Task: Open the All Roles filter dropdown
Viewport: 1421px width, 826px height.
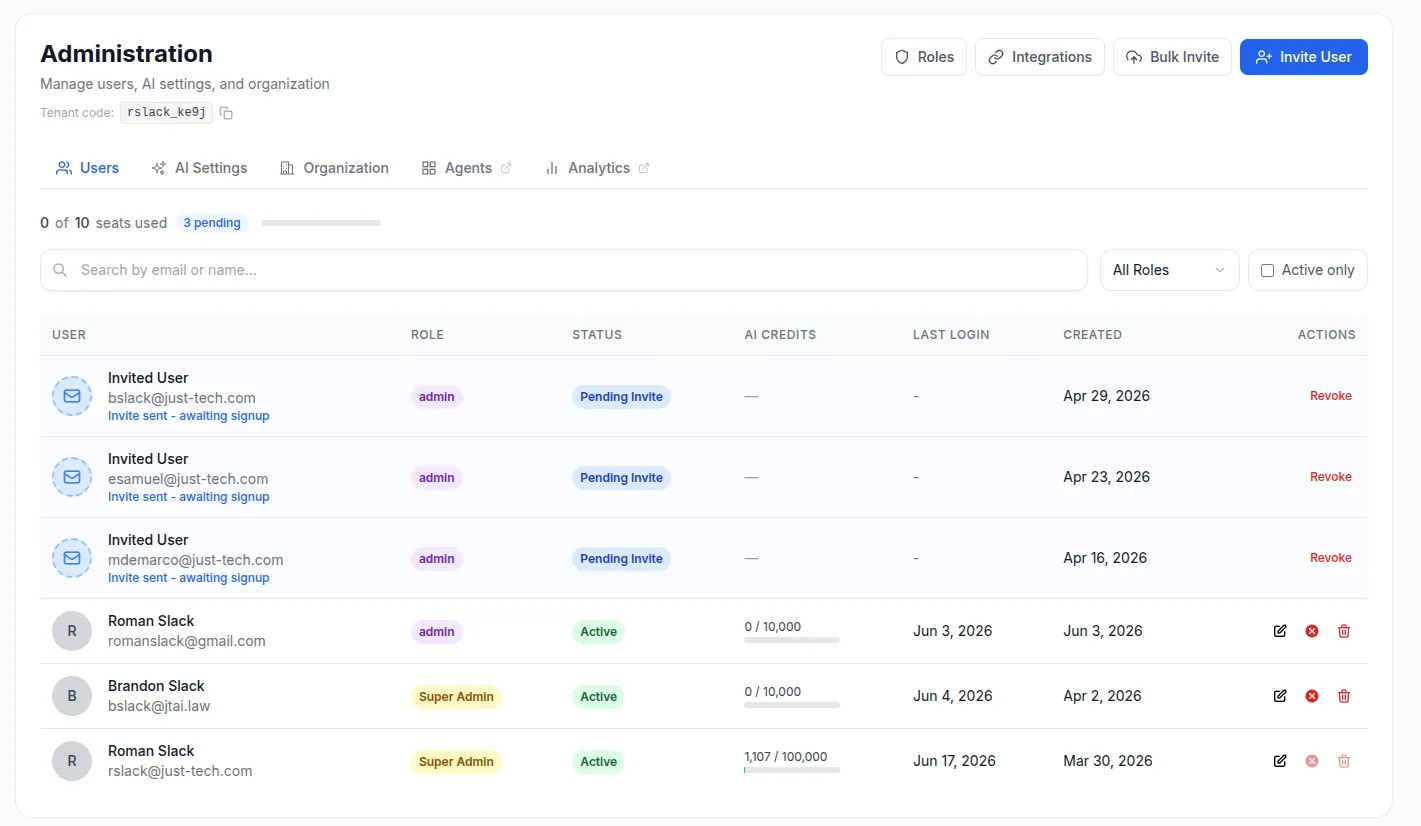Action: click(x=1169, y=270)
